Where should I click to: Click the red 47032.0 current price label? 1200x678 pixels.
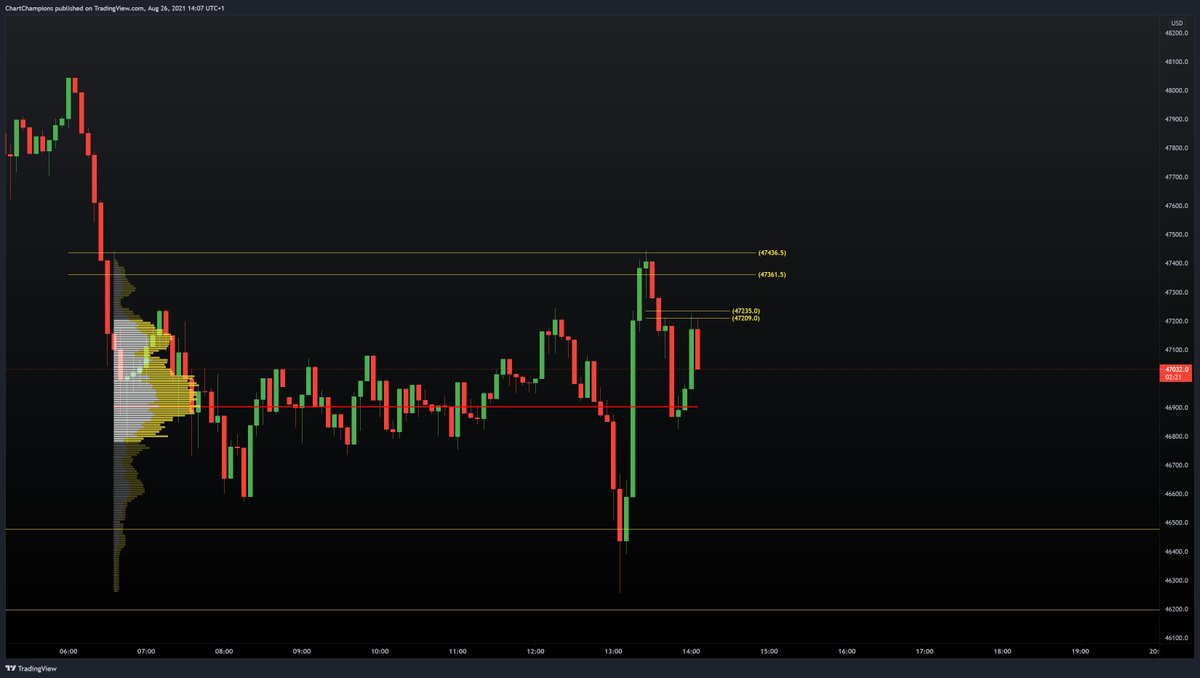(x=1175, y=374)
